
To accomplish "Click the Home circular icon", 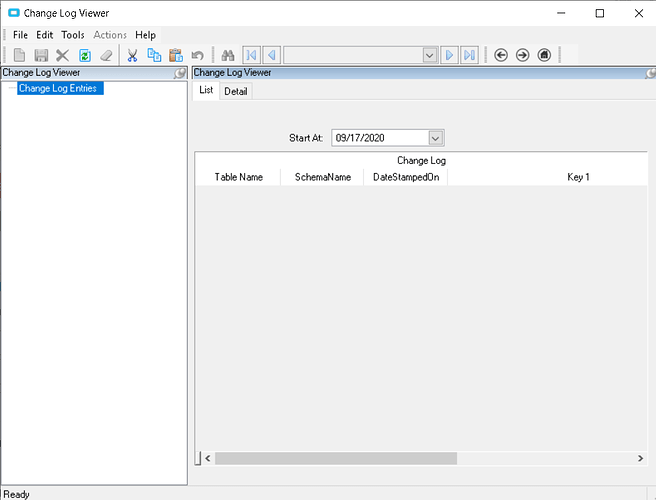I will pyautogui.click(x=544, y=55).
